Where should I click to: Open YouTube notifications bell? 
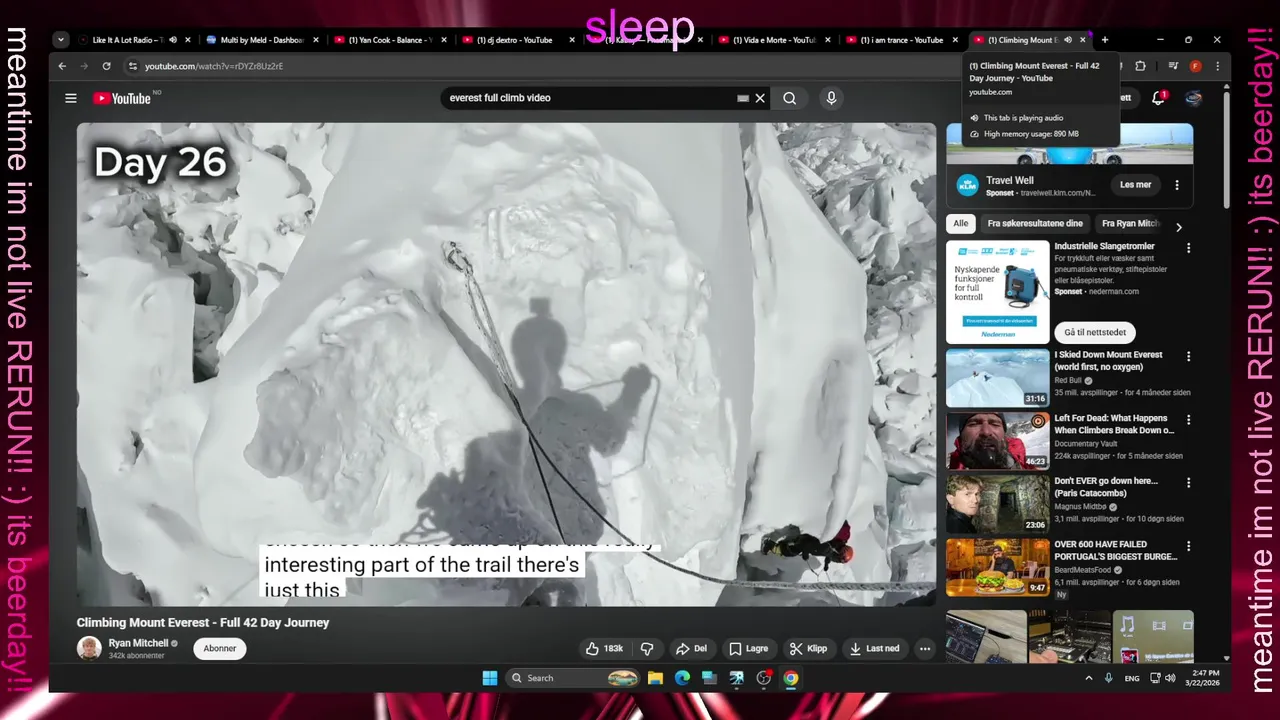(x=1158, y=98)
